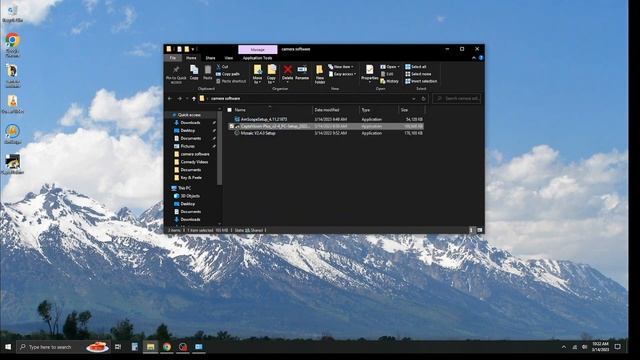
Task: Switch to Large icons view in status bar
Action: [480, 230]
